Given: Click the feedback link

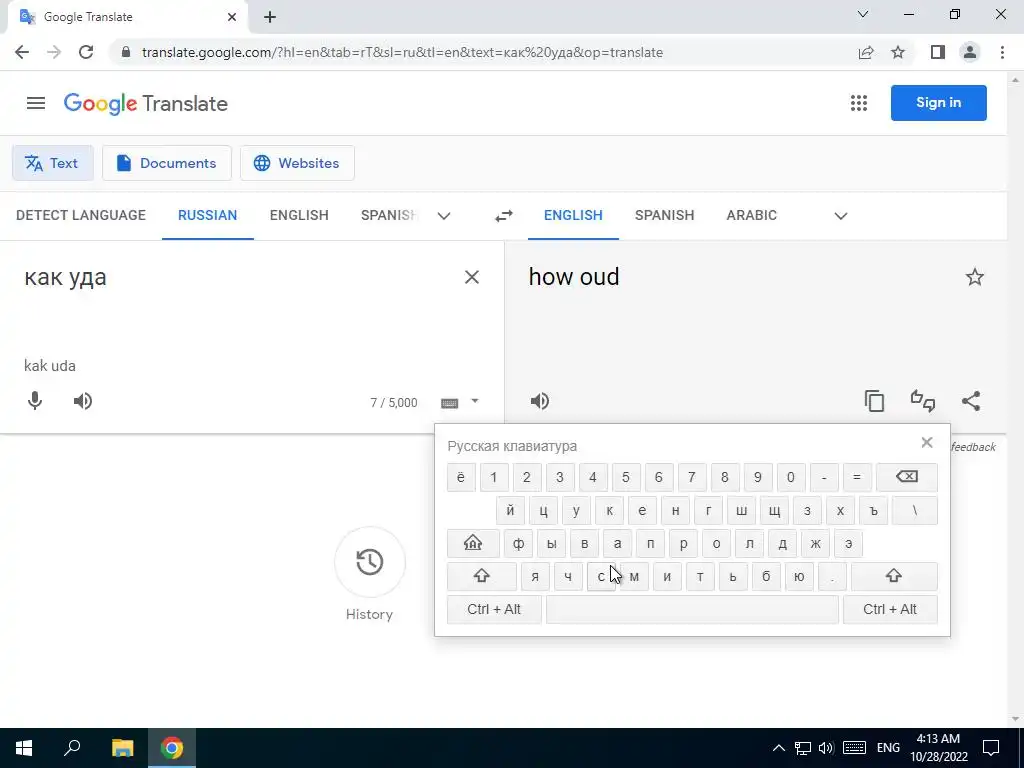Looking at the screenshot, I should pos(973,447).
